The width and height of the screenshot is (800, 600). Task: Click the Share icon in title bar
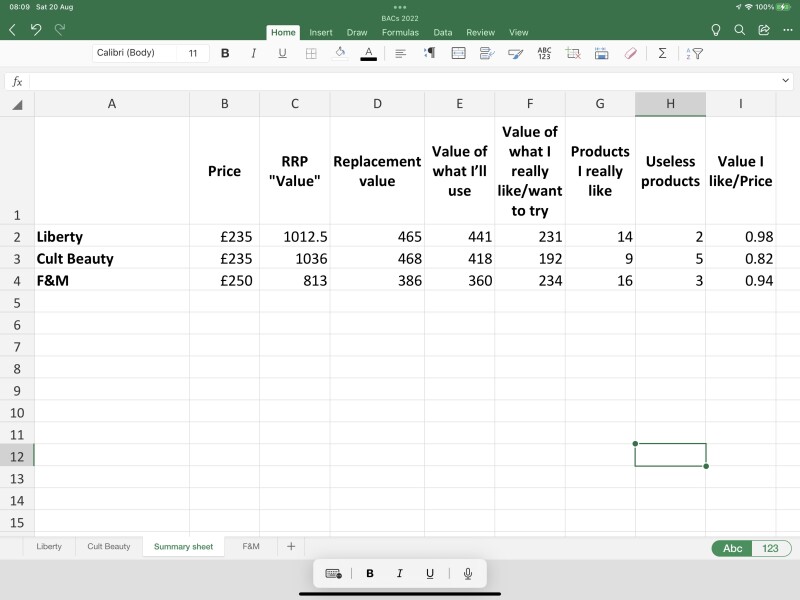coord(764,31)
